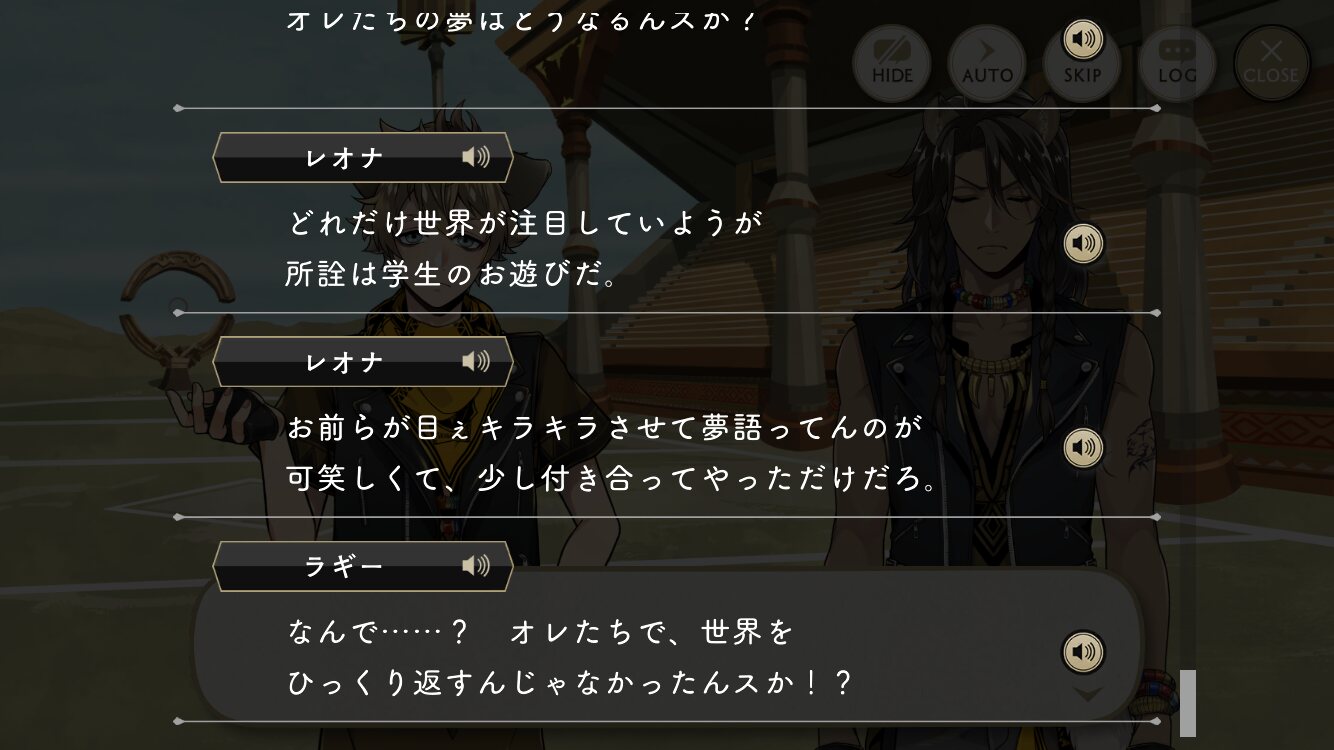
Task: Play voice for the second レオナ name tag
Action: [x=476, y=361]
